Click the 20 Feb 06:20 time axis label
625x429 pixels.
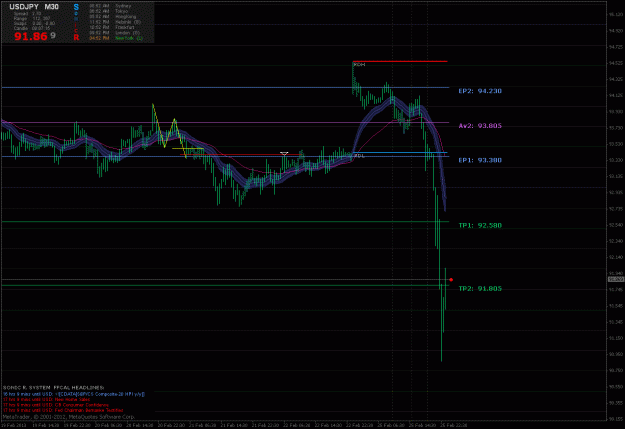(x=108, y=425)
